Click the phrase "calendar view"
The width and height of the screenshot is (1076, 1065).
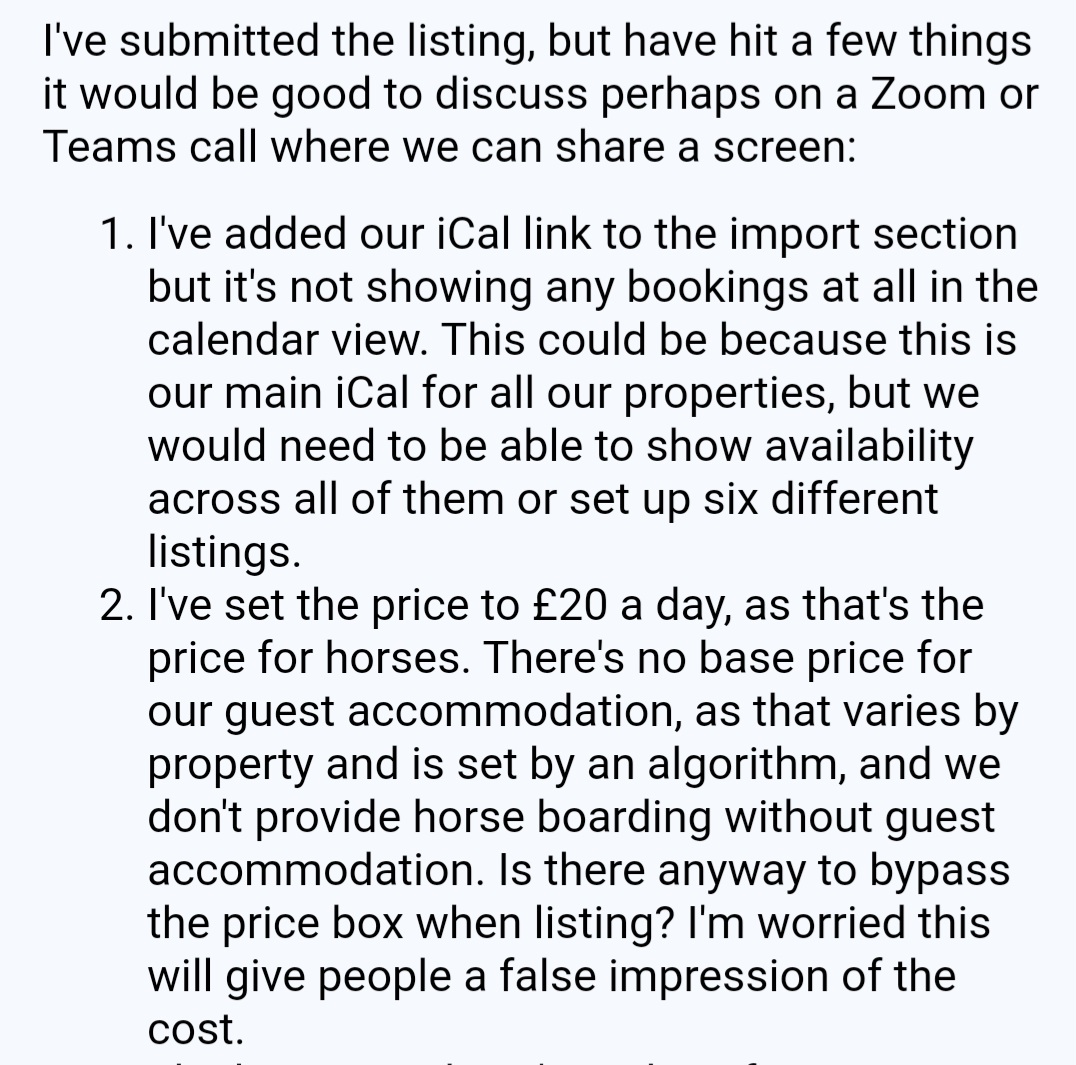click(288, 340)
